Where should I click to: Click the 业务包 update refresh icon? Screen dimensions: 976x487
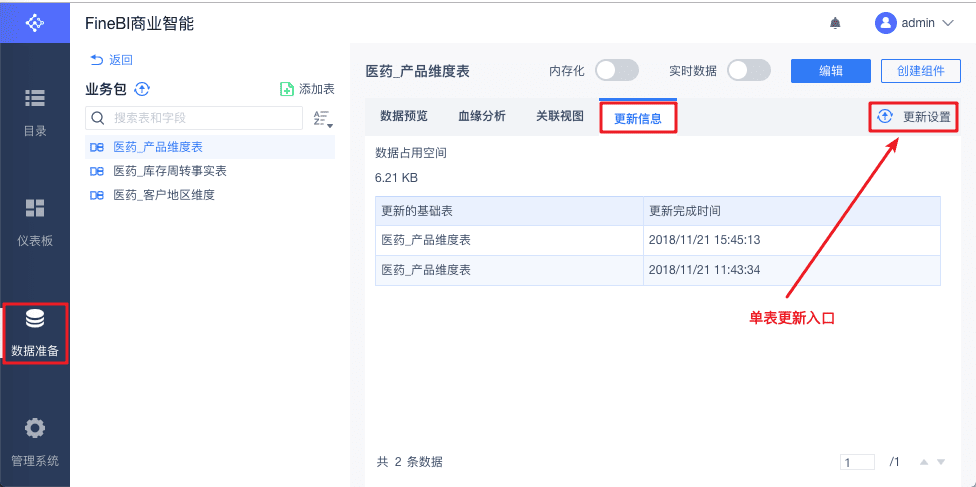(142, 89)
